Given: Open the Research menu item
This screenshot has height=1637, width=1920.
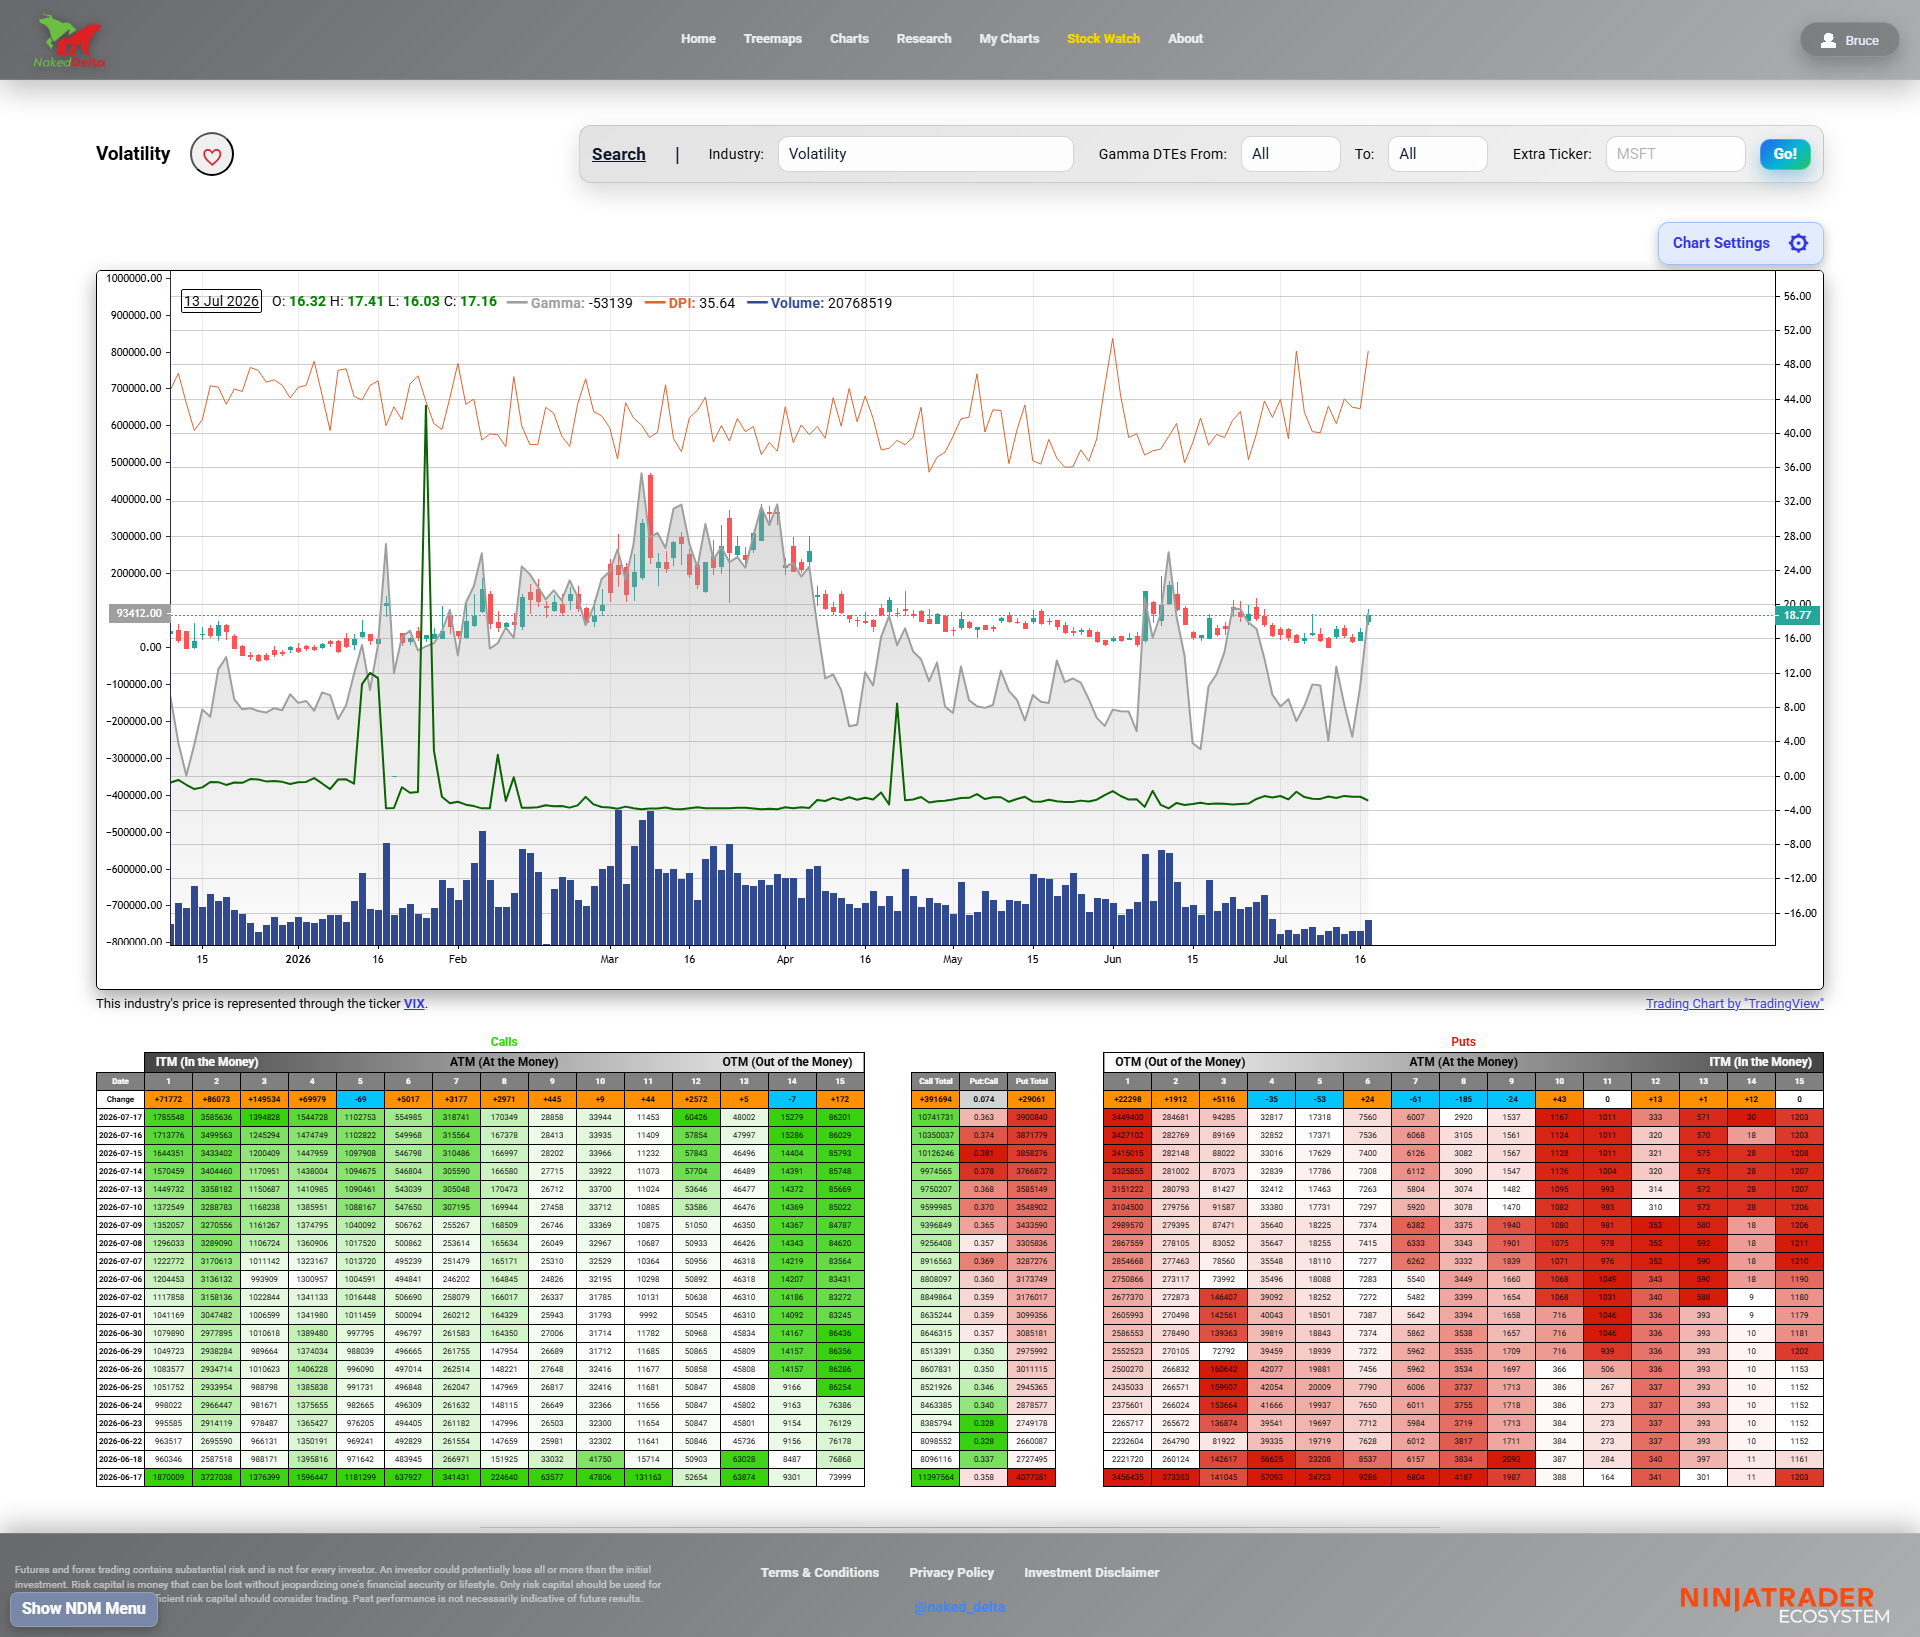Looking at the screenshot, I should (924, 39).
